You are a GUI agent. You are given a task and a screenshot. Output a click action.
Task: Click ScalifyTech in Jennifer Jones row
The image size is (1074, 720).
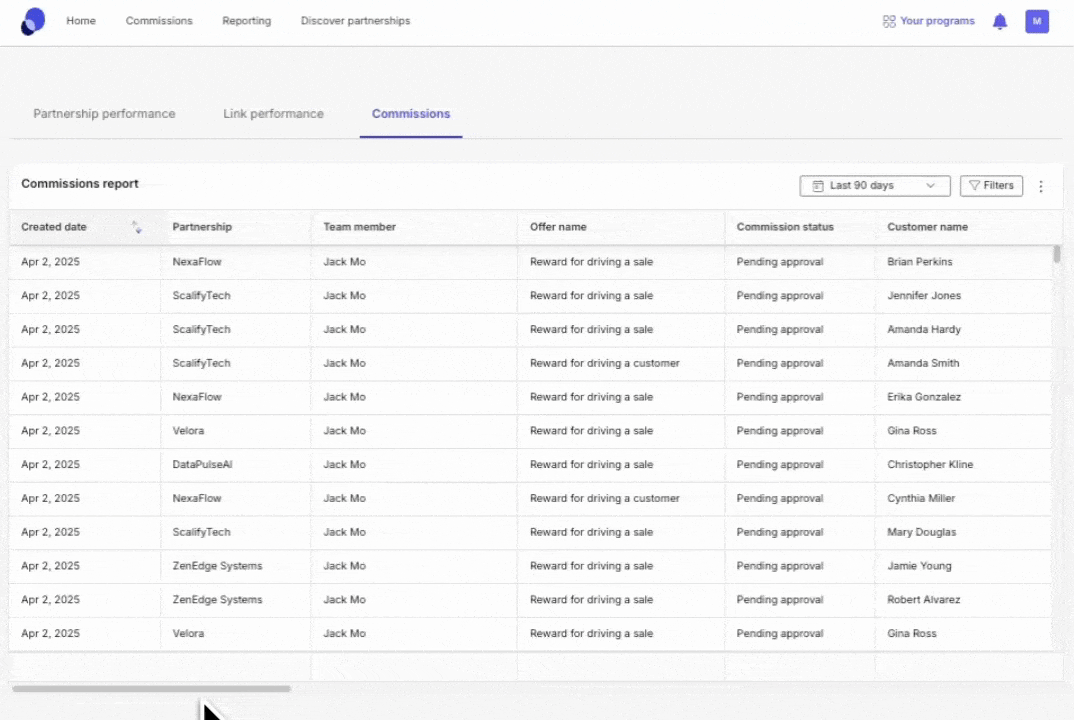click(x=201, y=295)
